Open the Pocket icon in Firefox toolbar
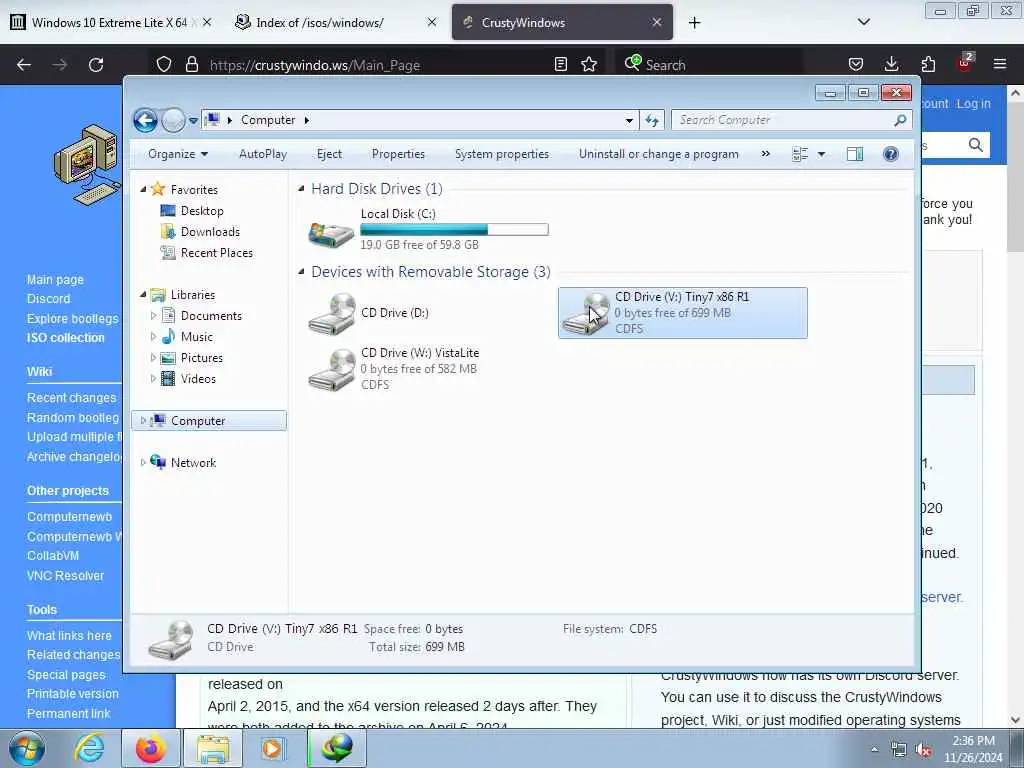1024x768 pixels. (x=856, y=64)
